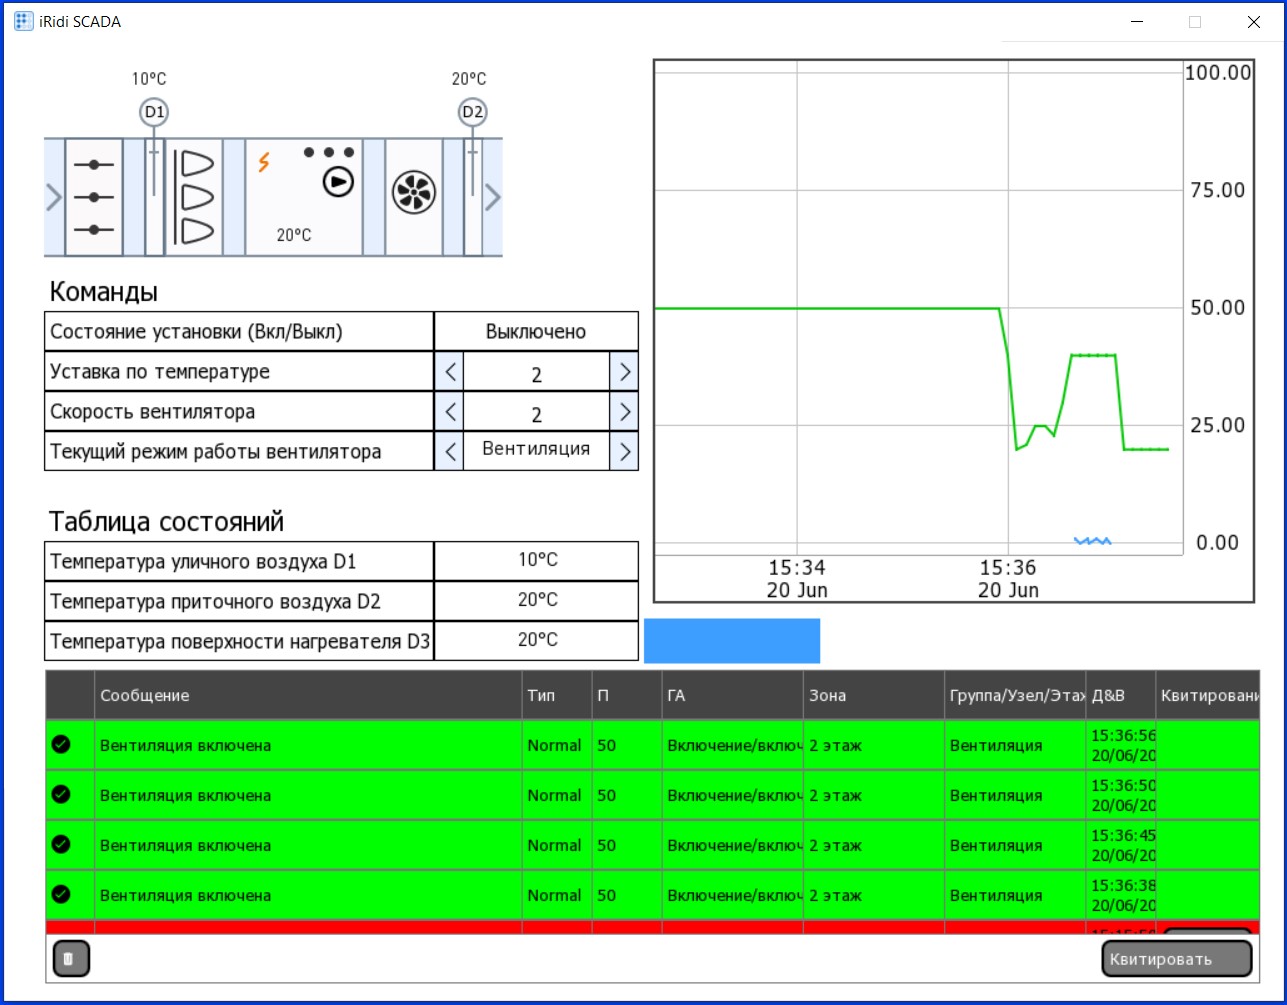
Task: Increase fan speed with right arrow
Action: tap(624, 412)
